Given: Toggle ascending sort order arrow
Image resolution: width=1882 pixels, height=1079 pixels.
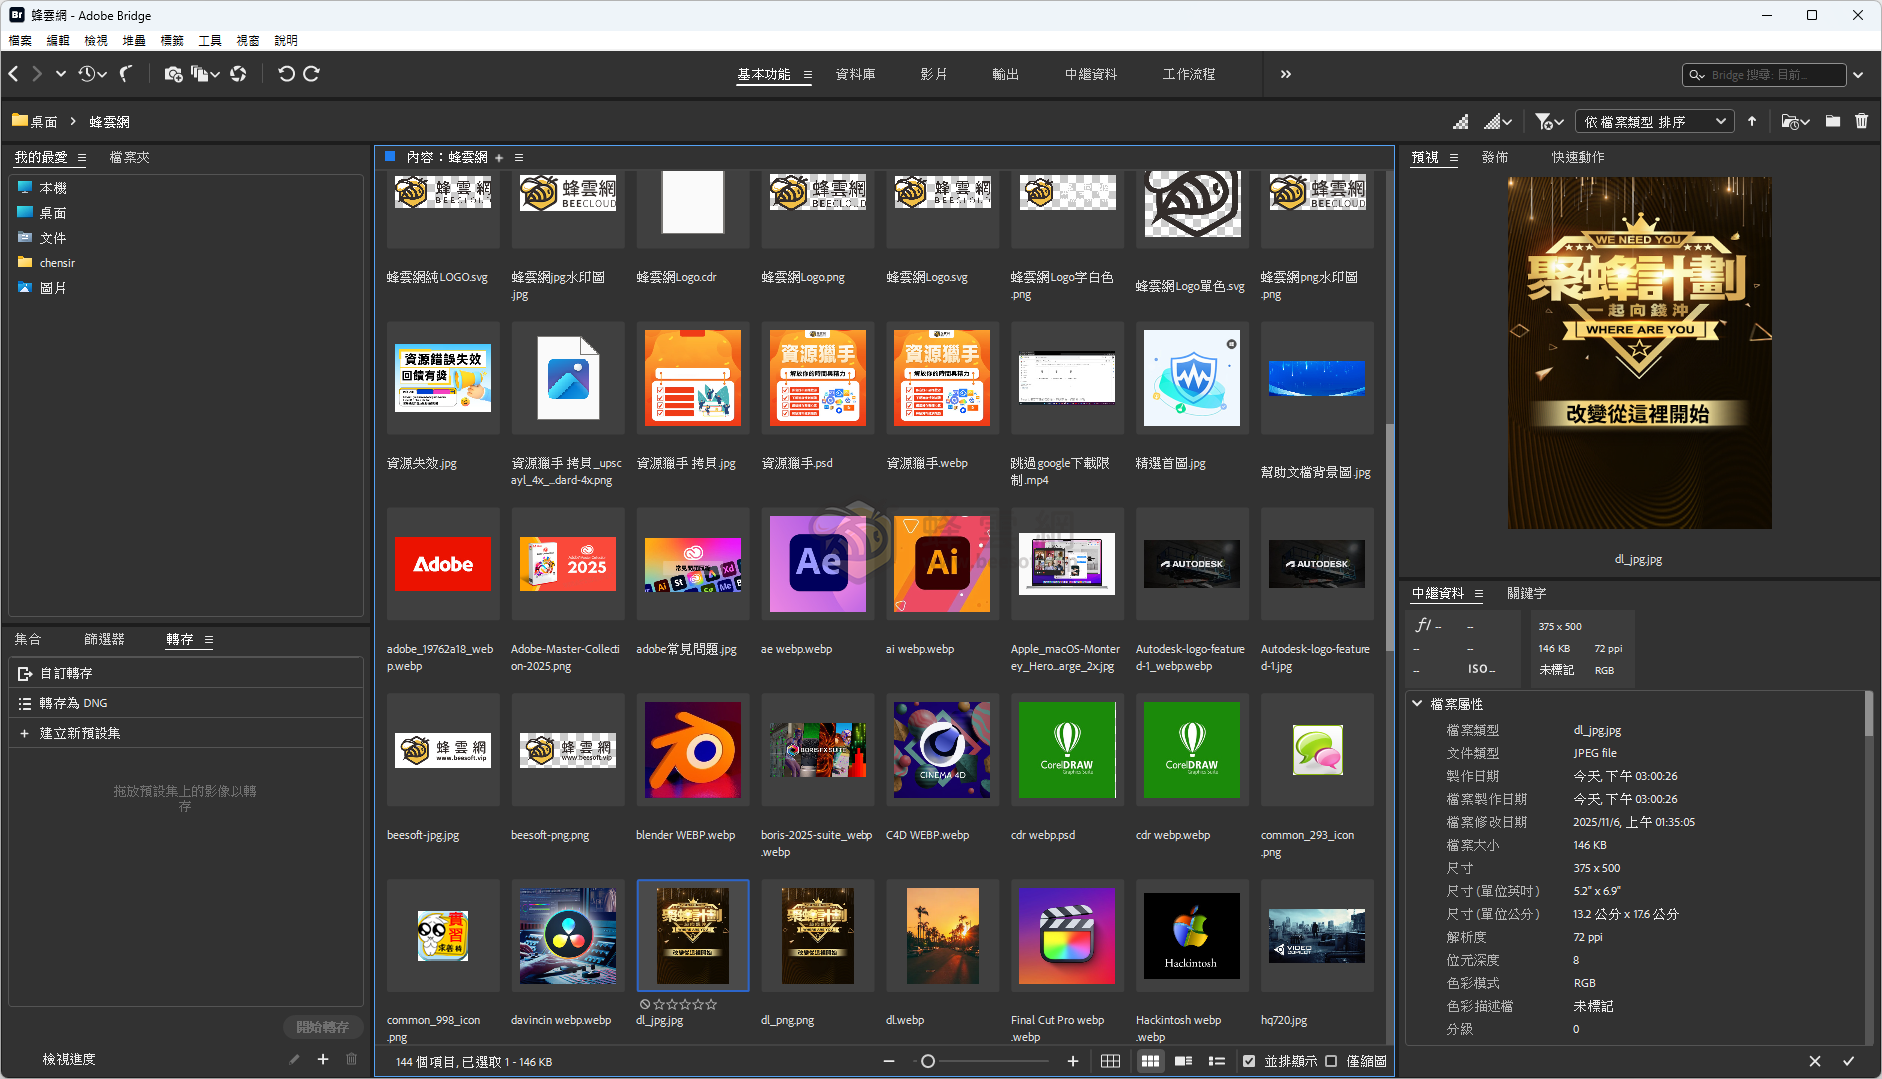Looking at the screenshot, I should tap(1752, 122).
